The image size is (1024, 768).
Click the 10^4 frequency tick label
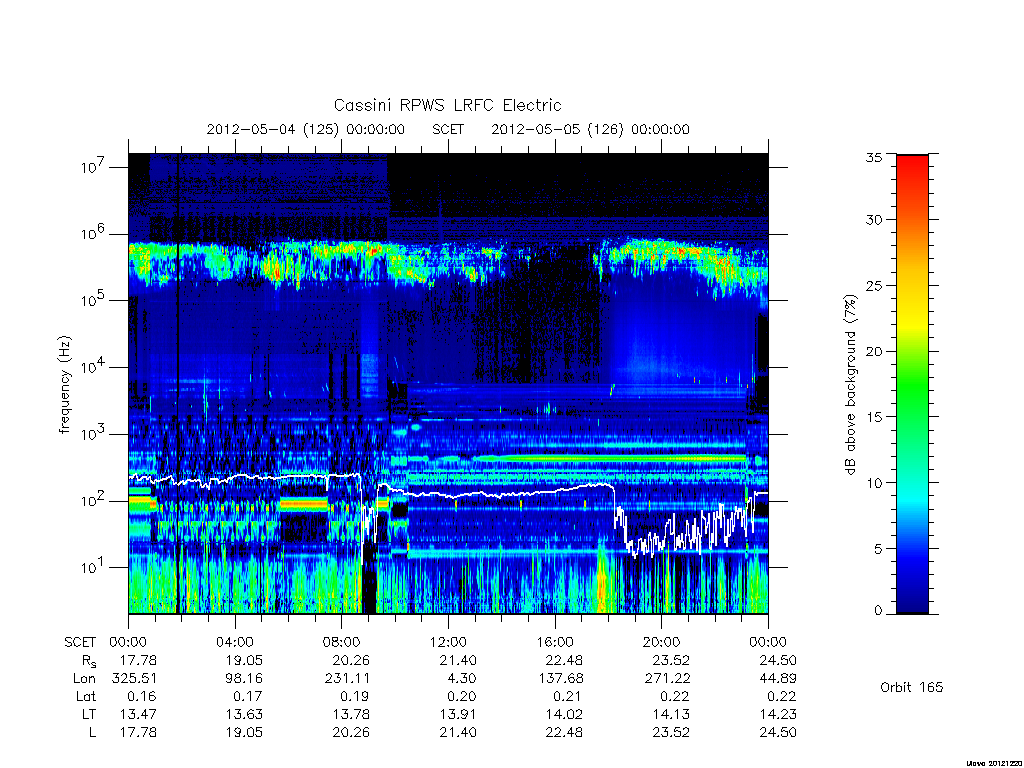coord(93,366)
